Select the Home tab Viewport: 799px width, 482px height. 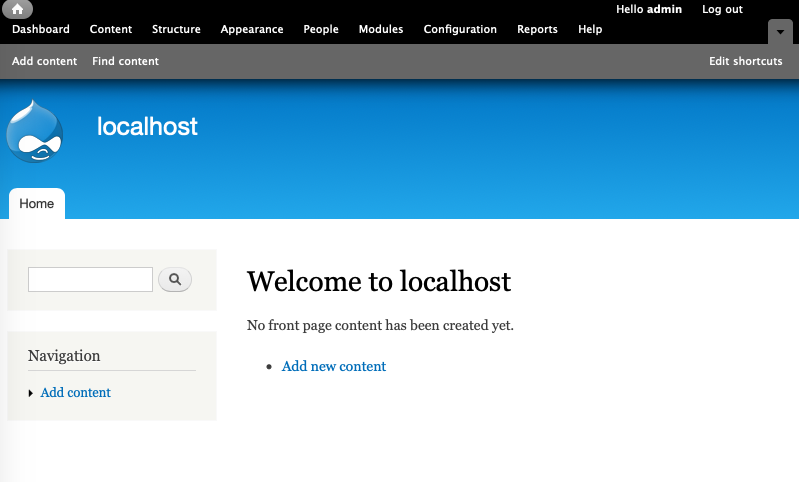[x=37, y=203]
